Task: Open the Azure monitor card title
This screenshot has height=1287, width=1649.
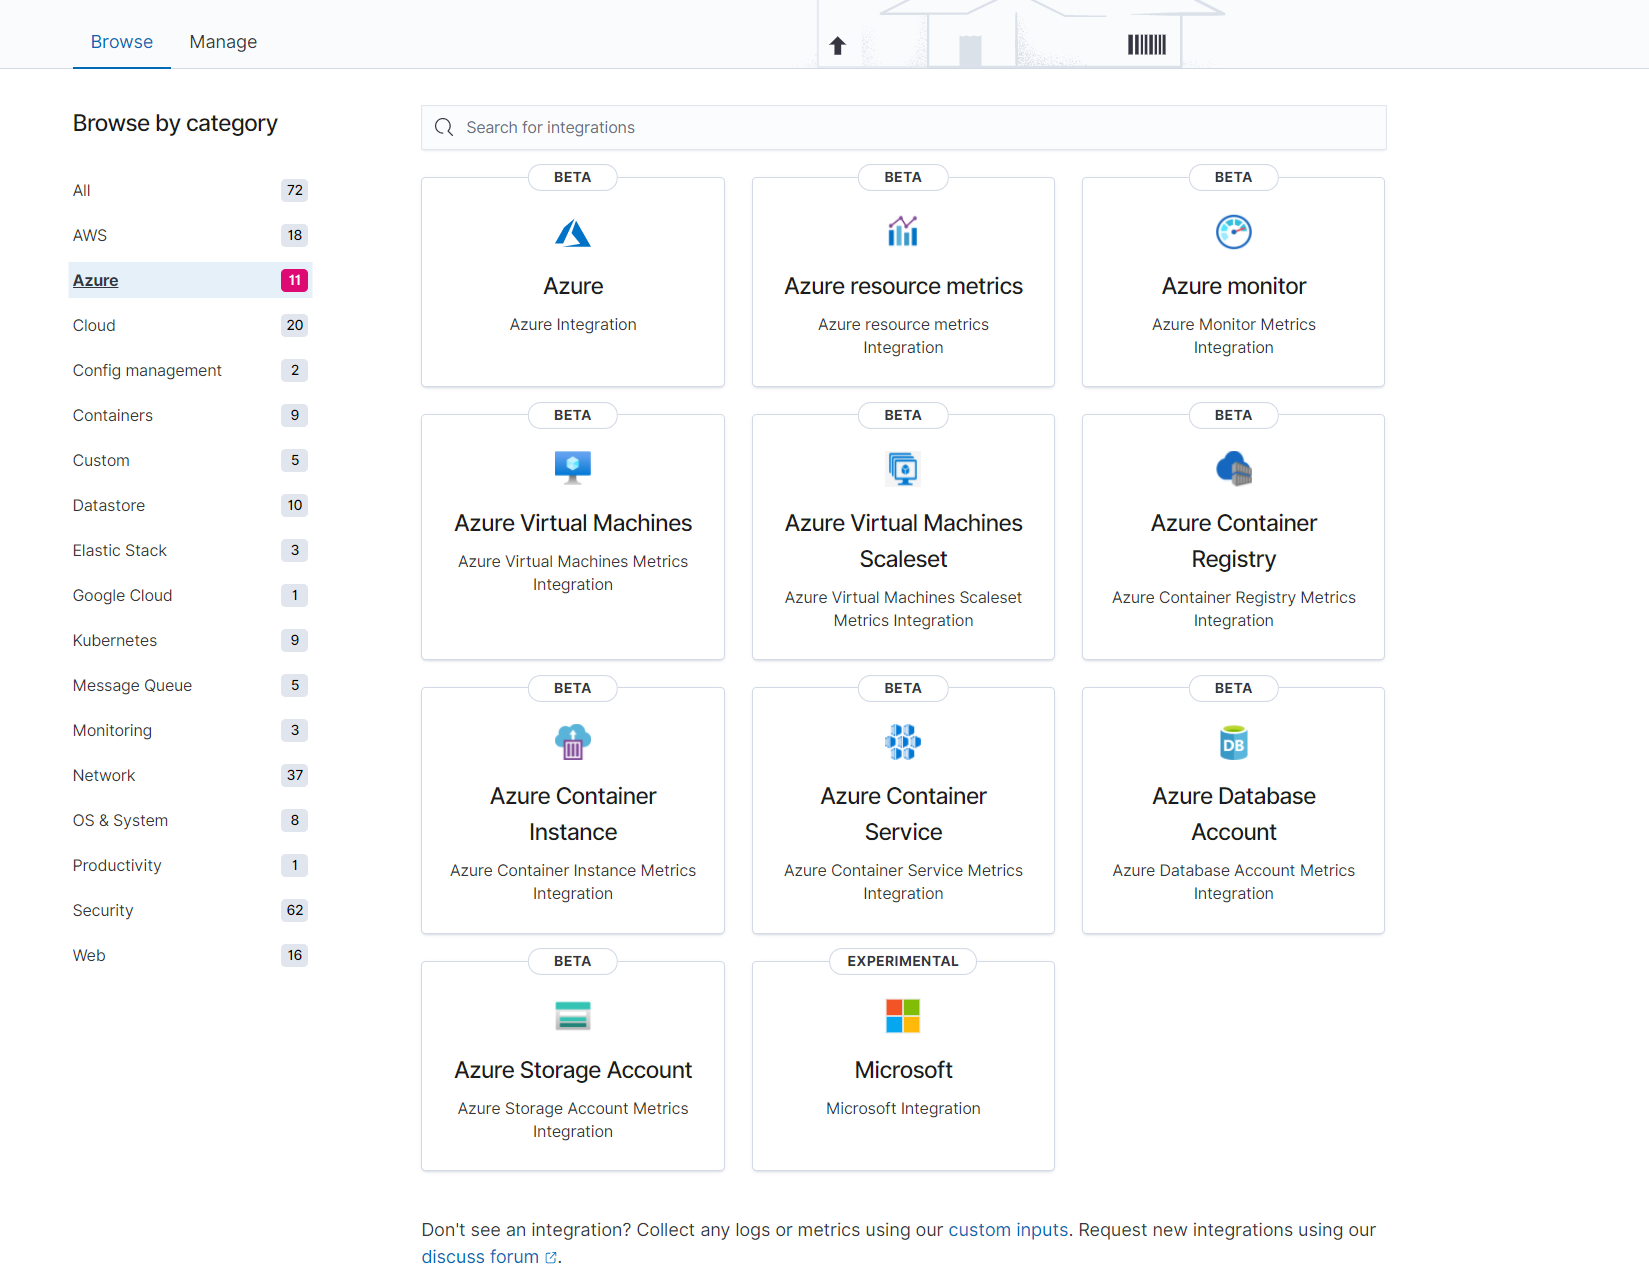Action: 1234,286
